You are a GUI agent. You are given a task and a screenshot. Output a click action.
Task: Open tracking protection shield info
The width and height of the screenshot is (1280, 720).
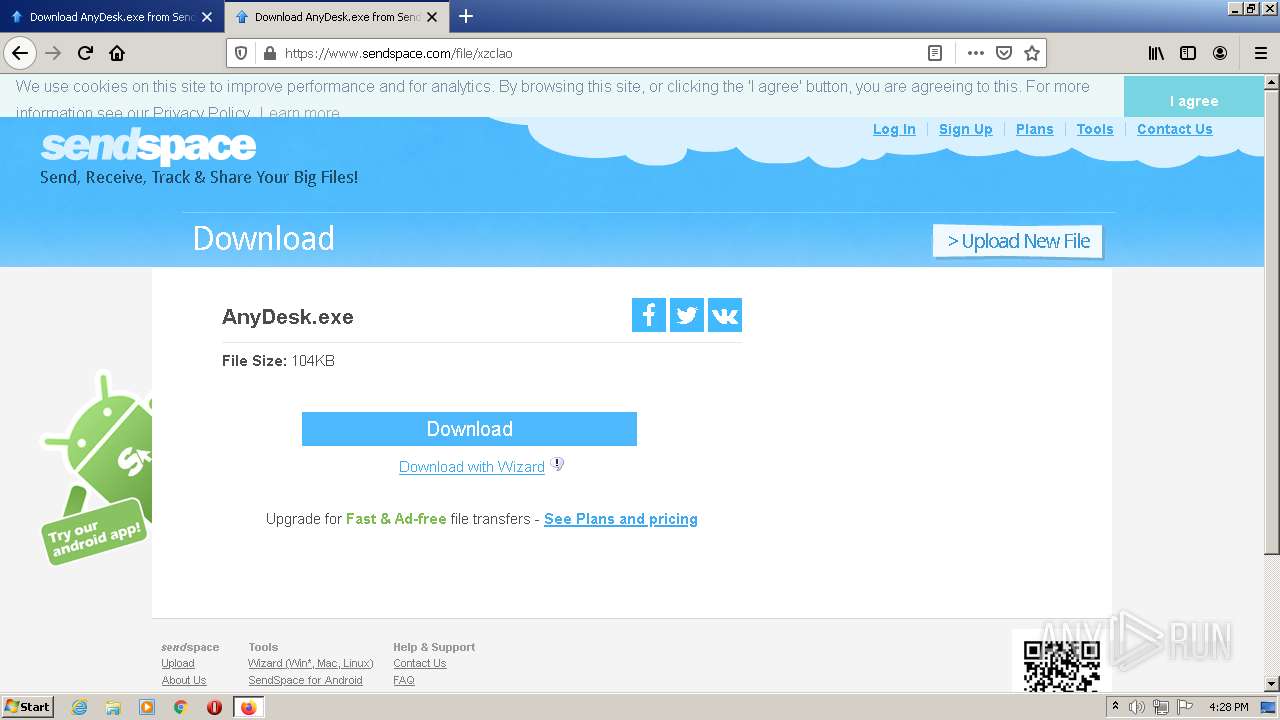tap(241, 53)
